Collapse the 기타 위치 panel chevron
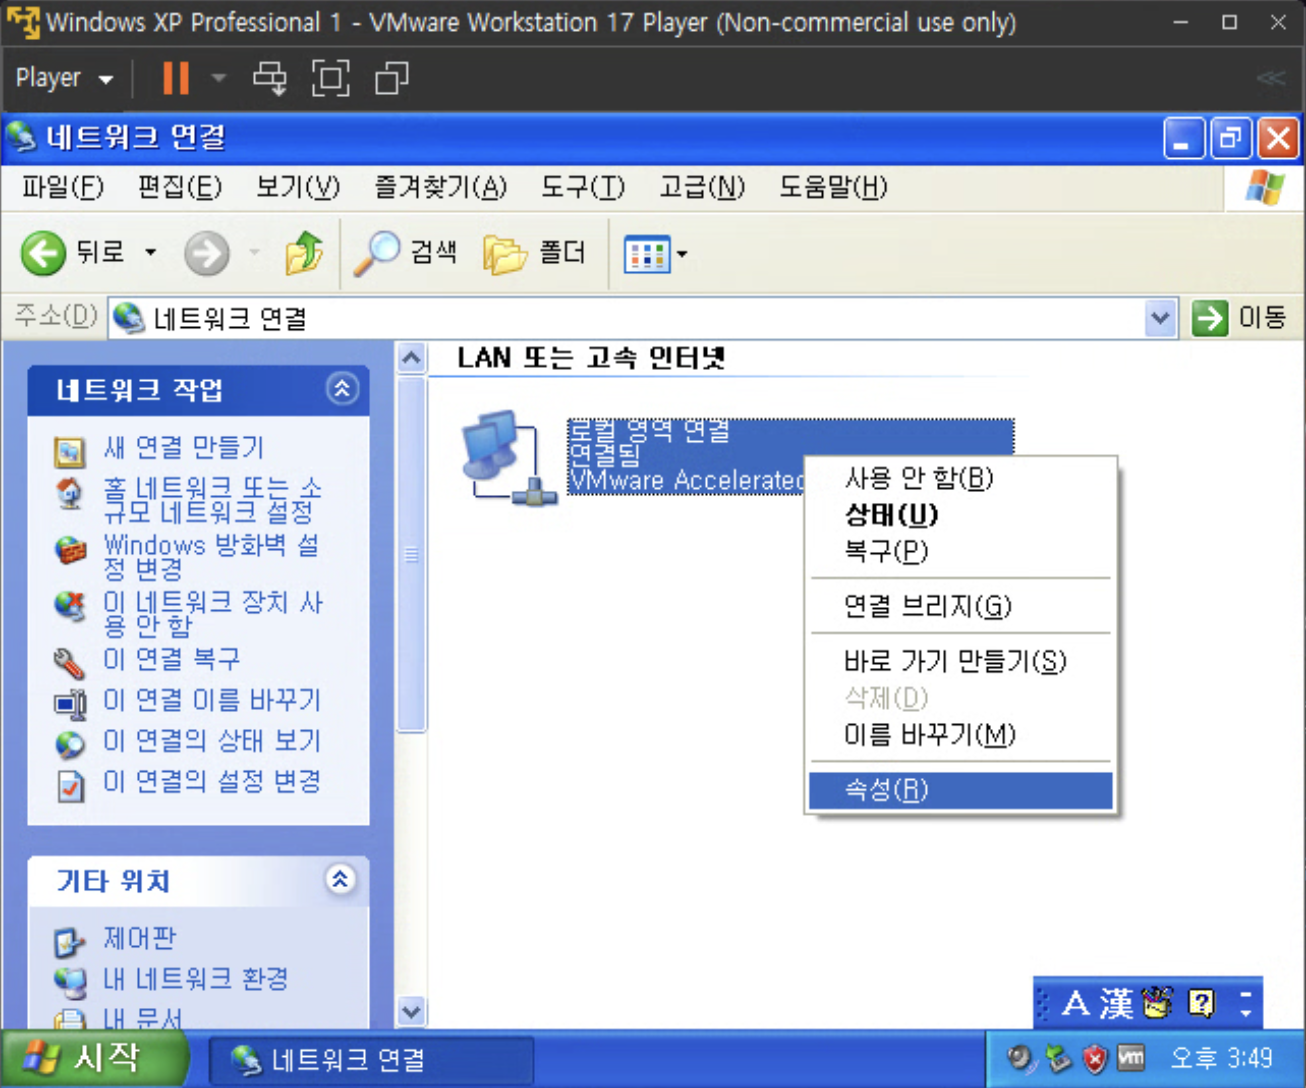This screenshot has width=1306, height=1088. (341, 880)
